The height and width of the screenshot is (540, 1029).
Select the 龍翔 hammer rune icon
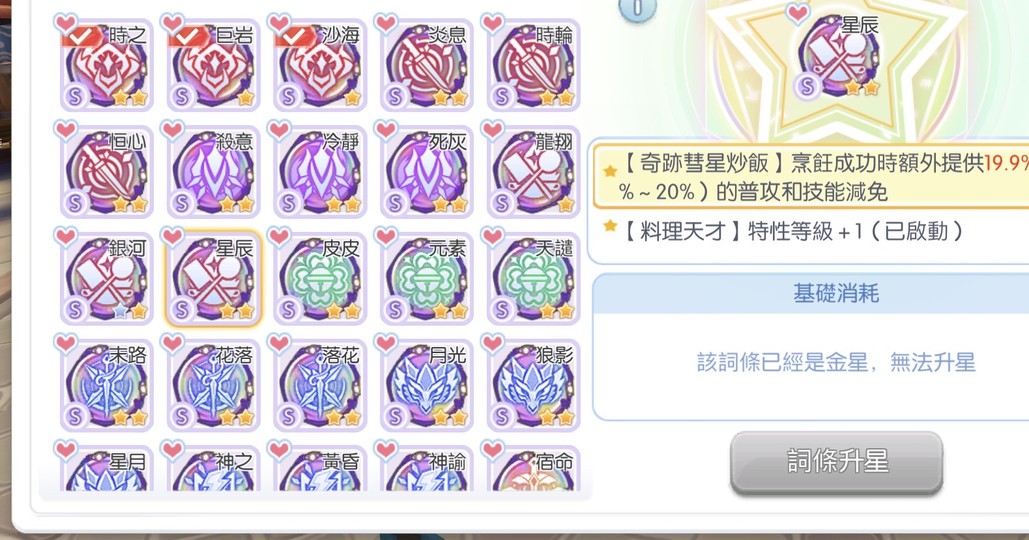click(x=534, y=172)
